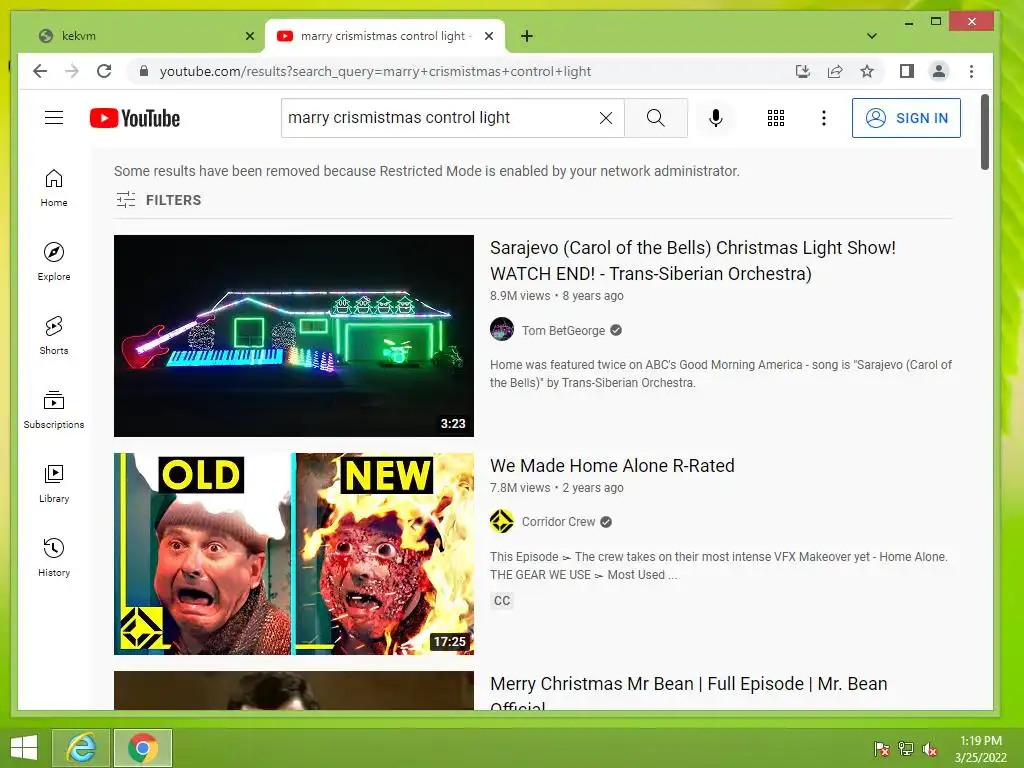Click the magnifying glass search button
The image size is (1024, 768).
click(x=656, y=118)
